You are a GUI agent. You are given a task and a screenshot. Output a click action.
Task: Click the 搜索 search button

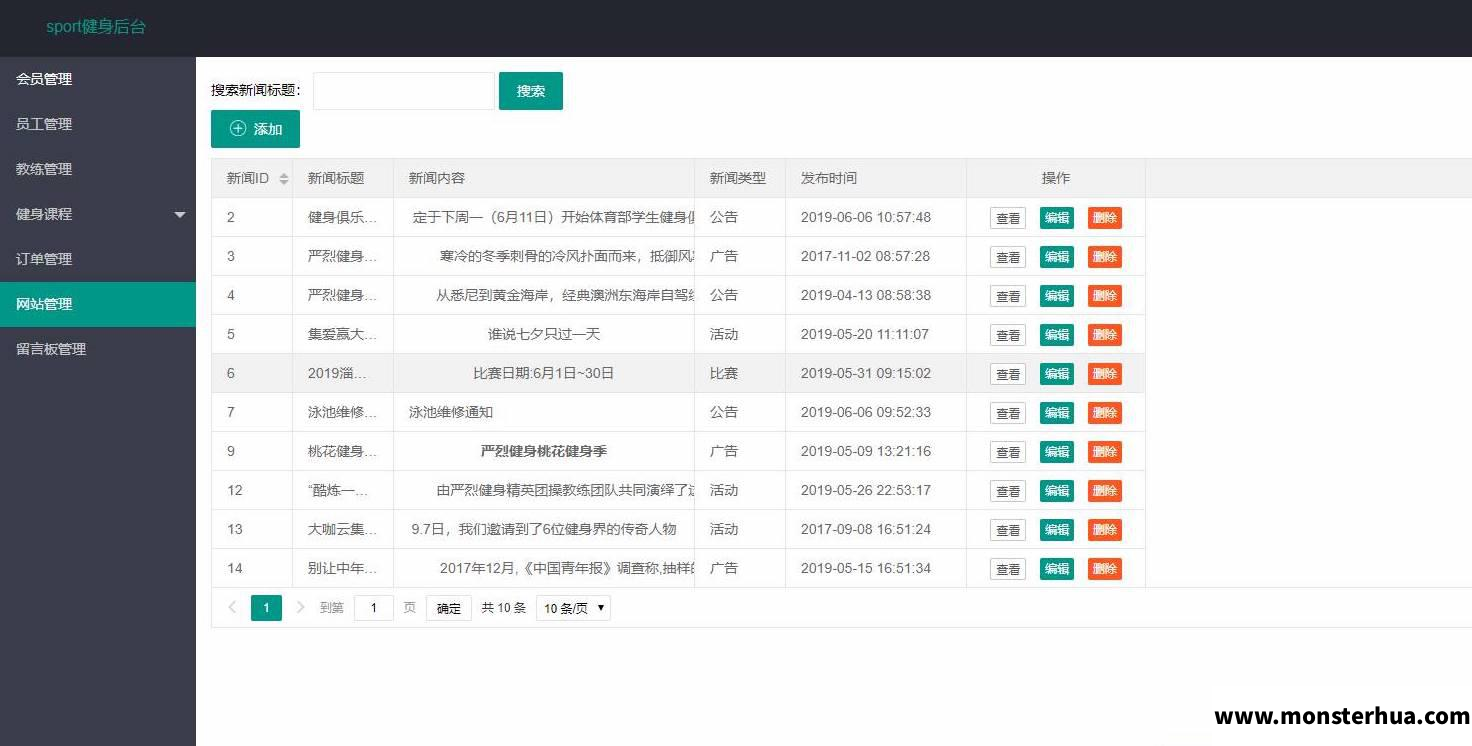point(531,91)
